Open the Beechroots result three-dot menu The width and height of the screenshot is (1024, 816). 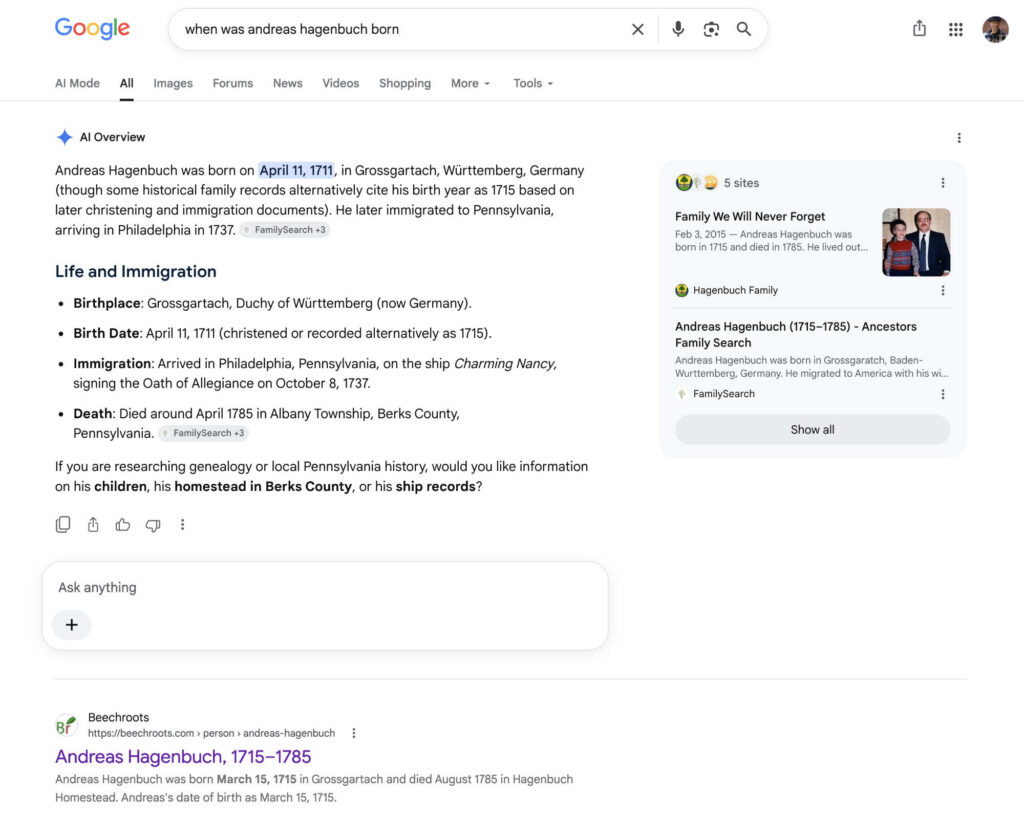354,733
